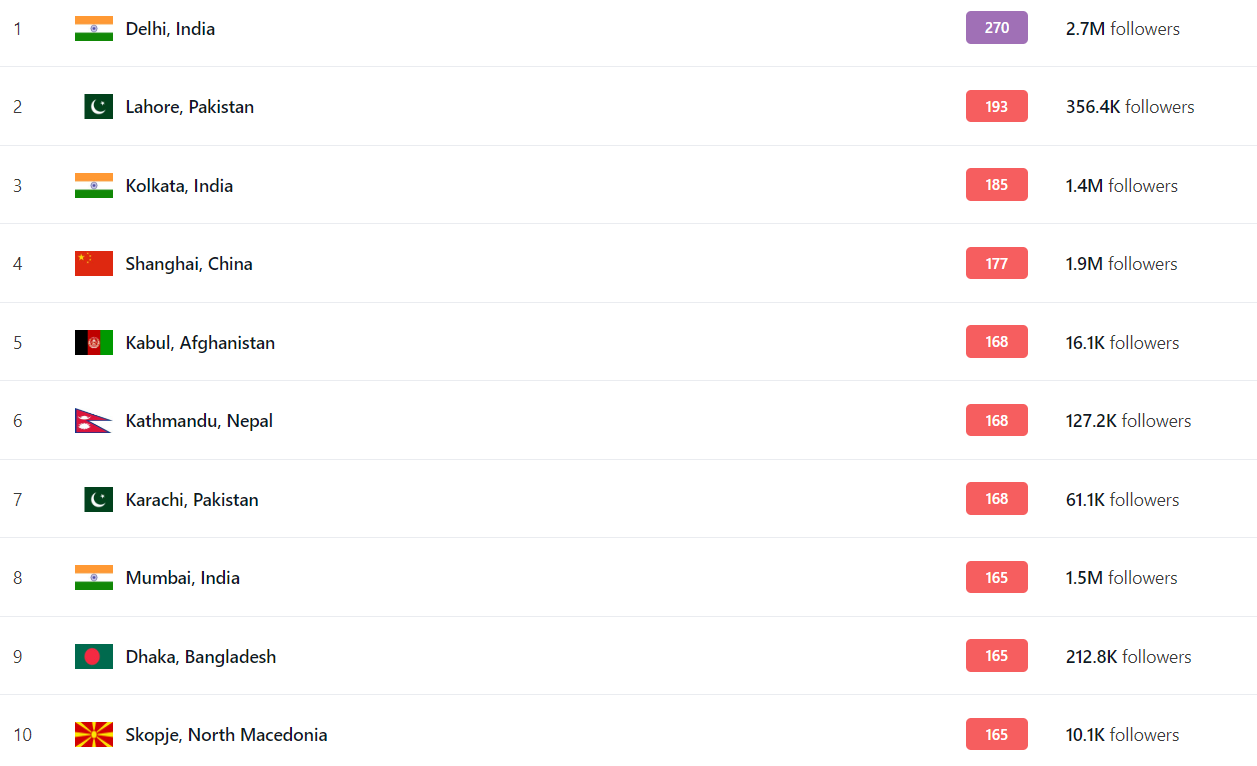Click the 212.8K followers for Dhaka
The image size is (1257, 766).
click(x=1129, y=657)
